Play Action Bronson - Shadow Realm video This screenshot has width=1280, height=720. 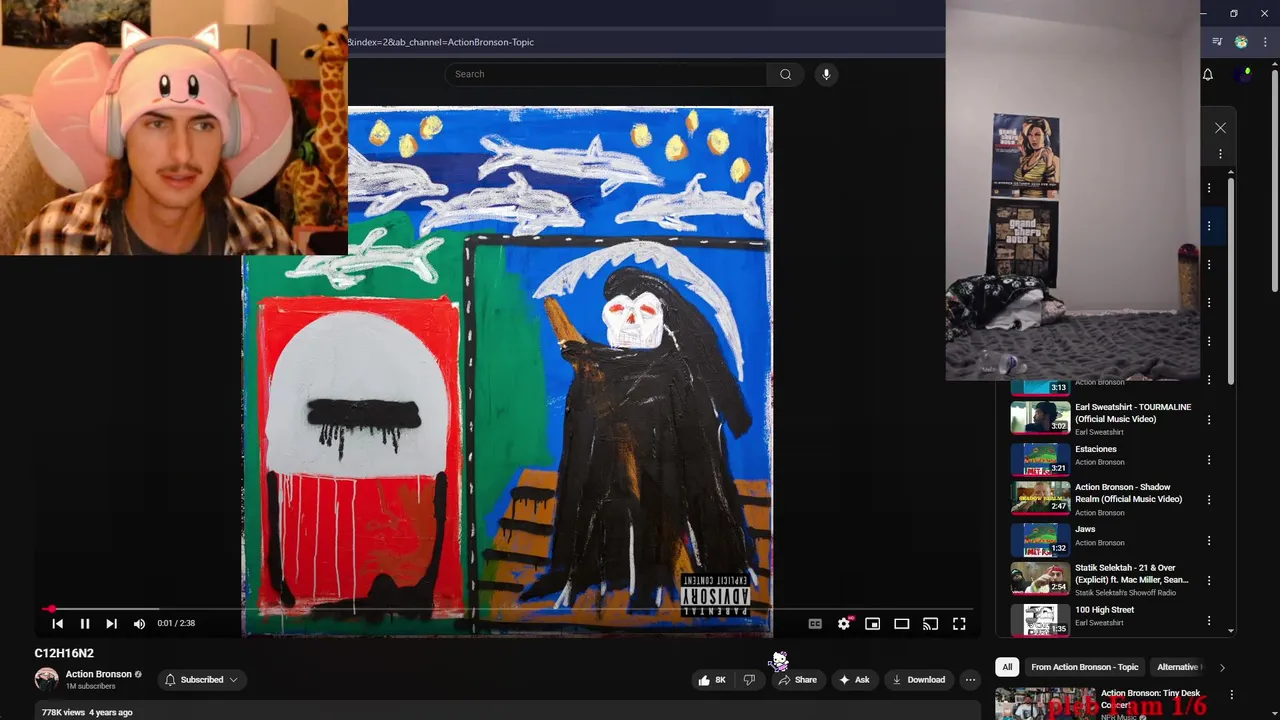1128,493
